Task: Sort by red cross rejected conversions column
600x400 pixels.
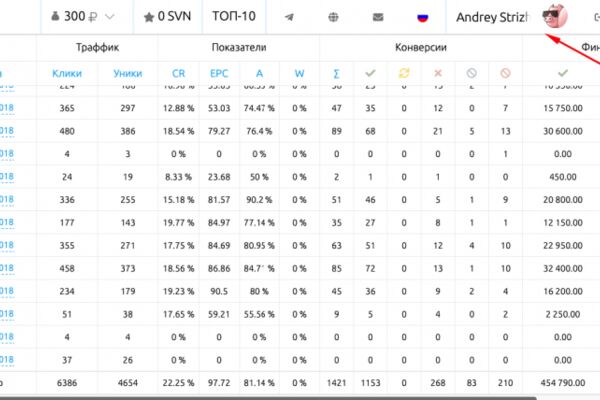Action: (x=438, y=73)
